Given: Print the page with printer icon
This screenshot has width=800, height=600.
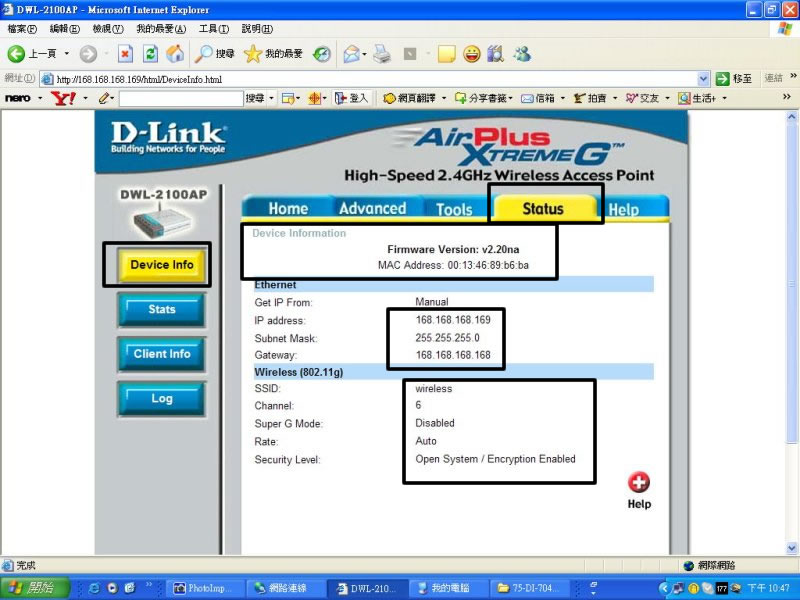Looking at the screenshot, I should [x=382, y=54].
